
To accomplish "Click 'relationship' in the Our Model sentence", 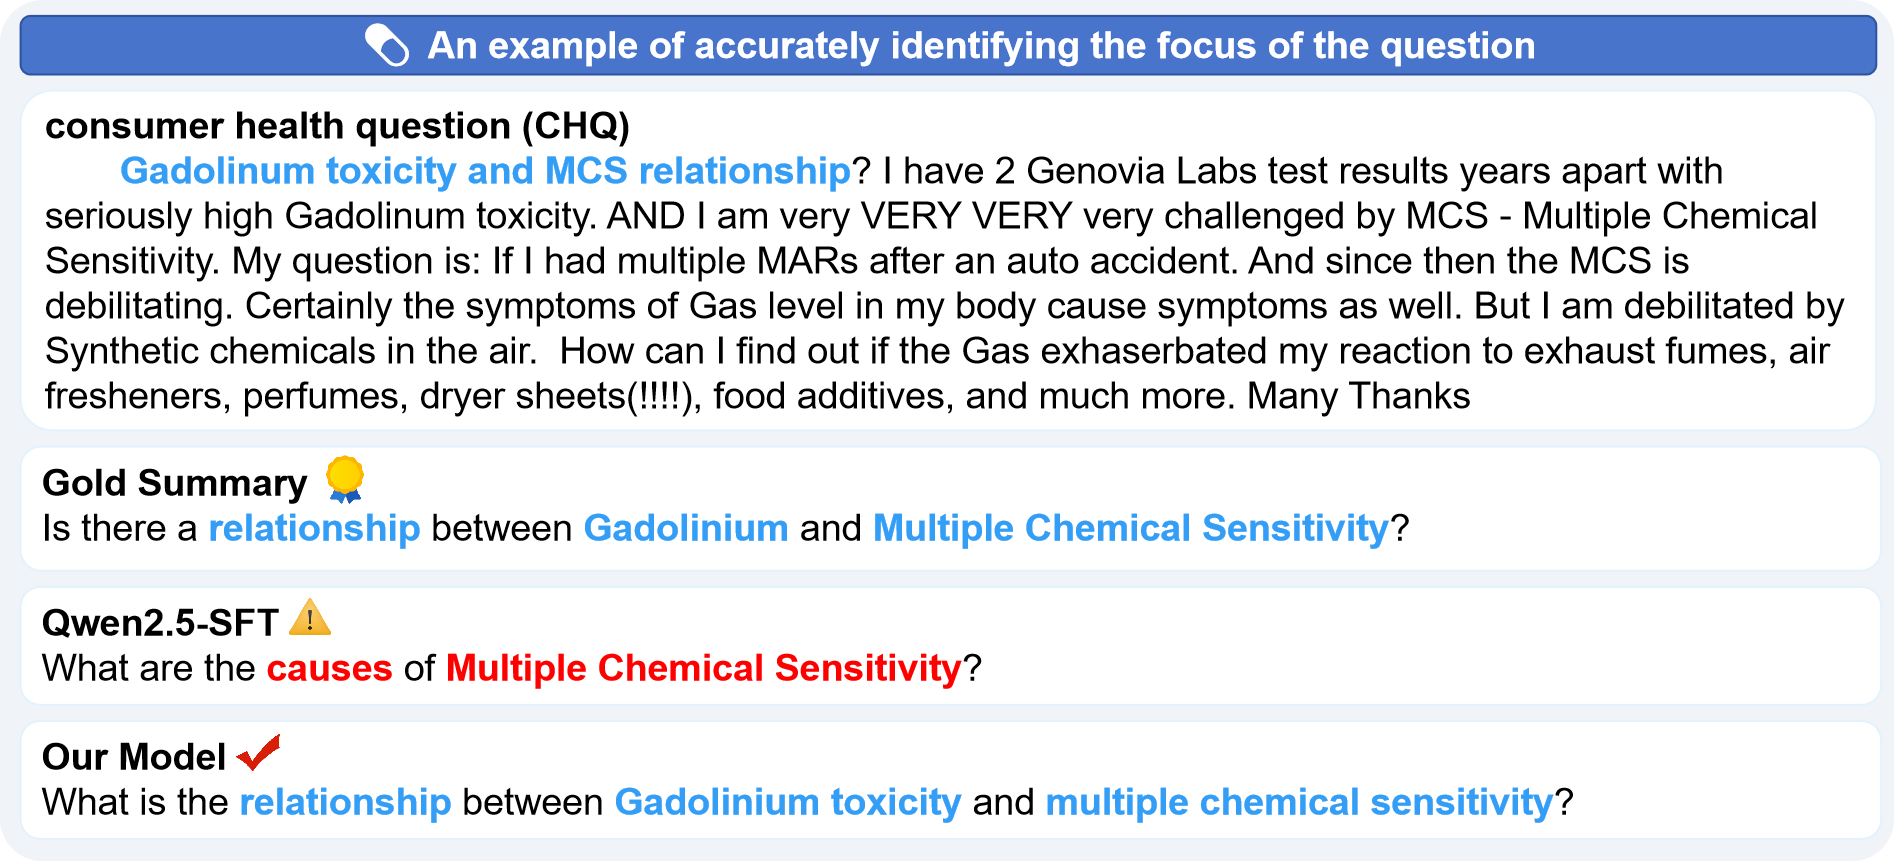I will pyautogui.click(x=345, y=802).
